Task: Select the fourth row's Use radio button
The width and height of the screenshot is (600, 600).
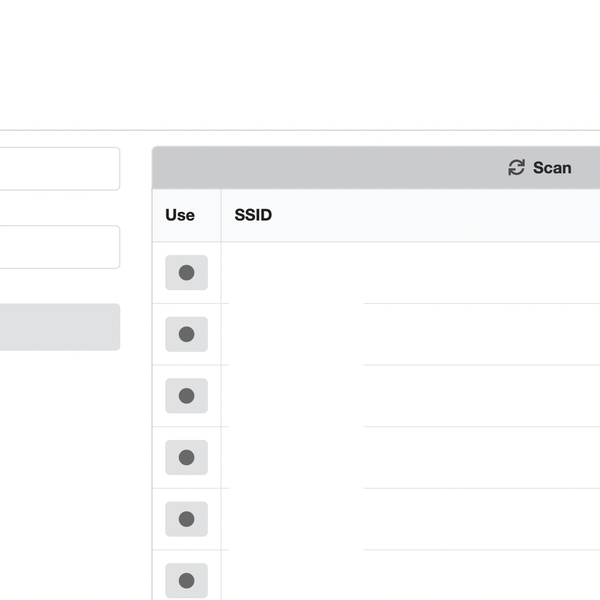Action: [x=186, y=457]
